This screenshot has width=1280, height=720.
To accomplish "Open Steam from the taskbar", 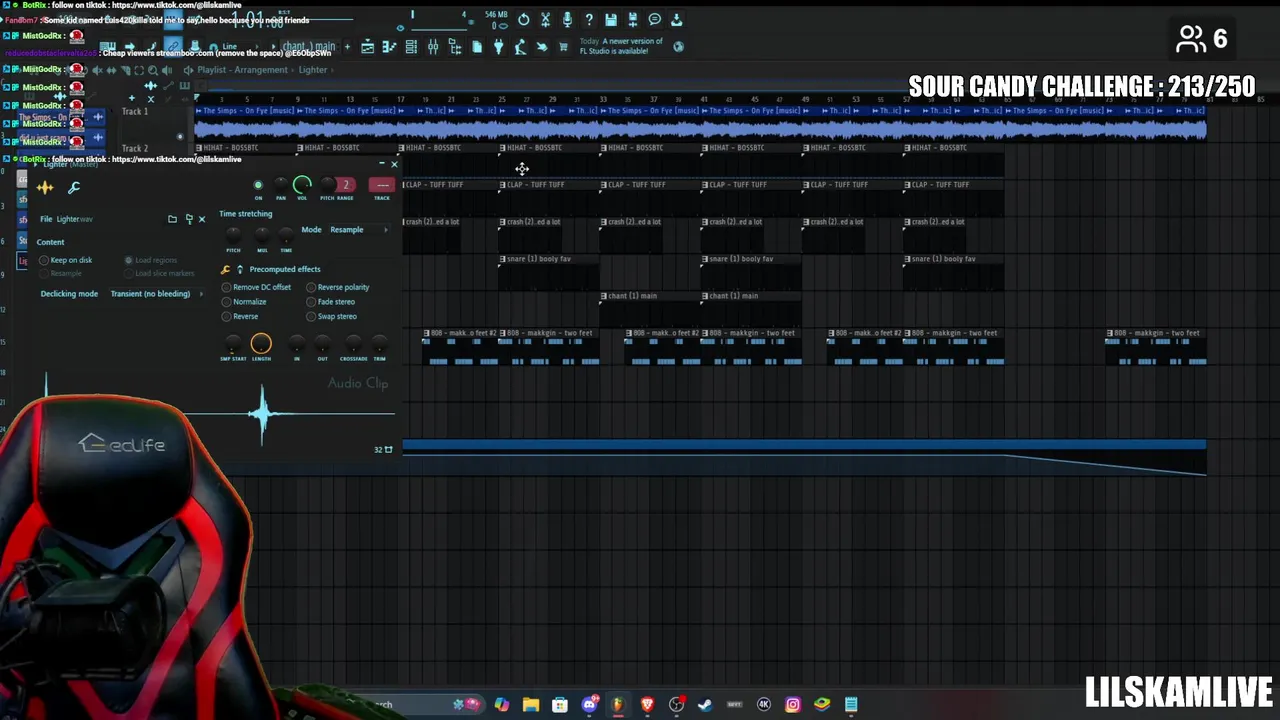I will [705, 704].
